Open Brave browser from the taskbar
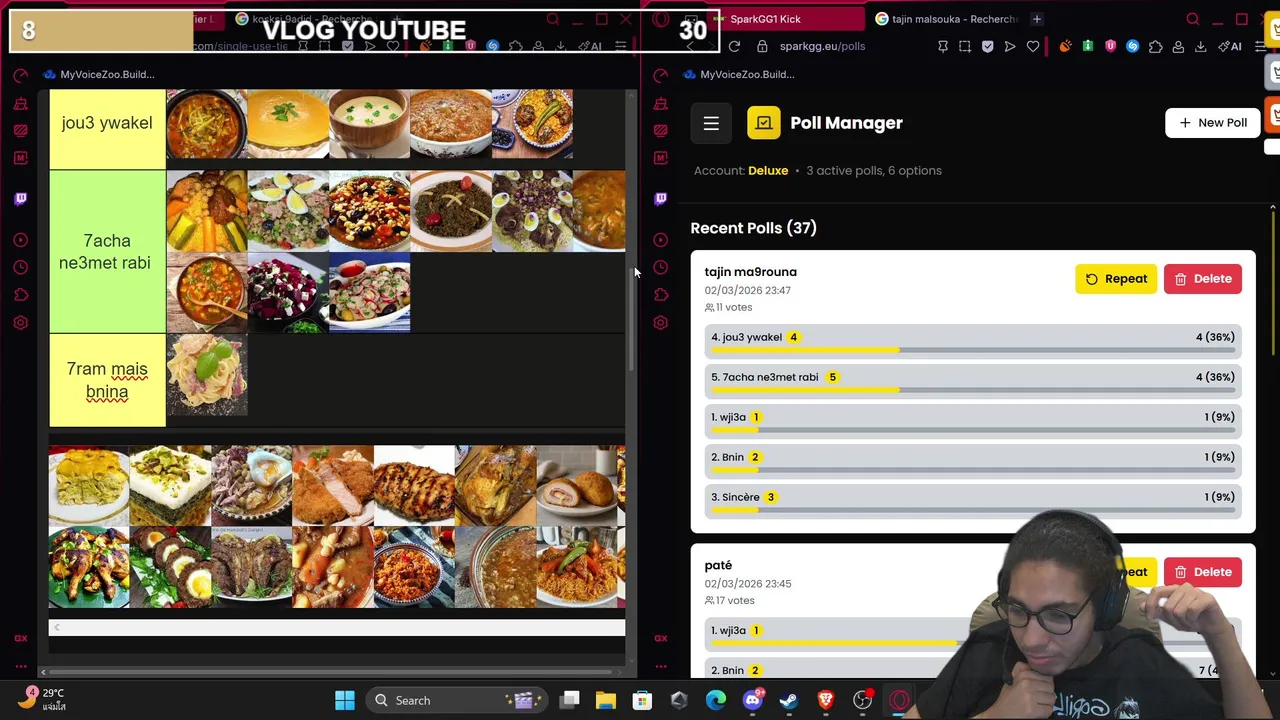Image resolution: width=1280 pixels, height=720 pixels. tap(825, 700)
